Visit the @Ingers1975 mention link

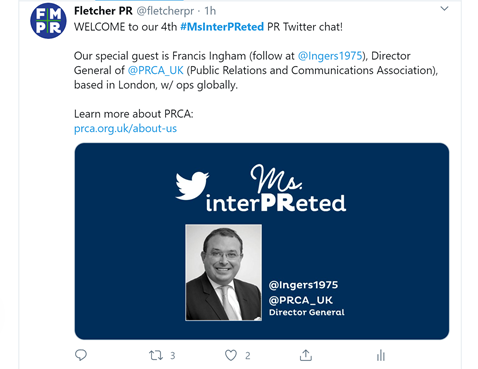coord(330,56)
